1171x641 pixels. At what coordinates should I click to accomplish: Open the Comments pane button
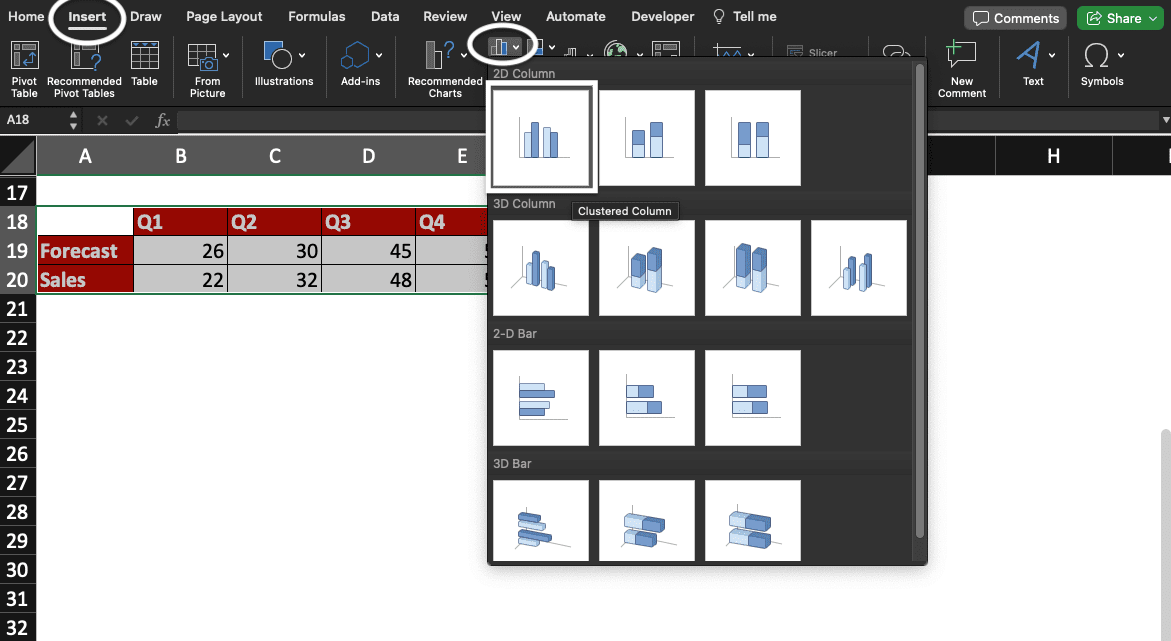tap(1016, 18)
